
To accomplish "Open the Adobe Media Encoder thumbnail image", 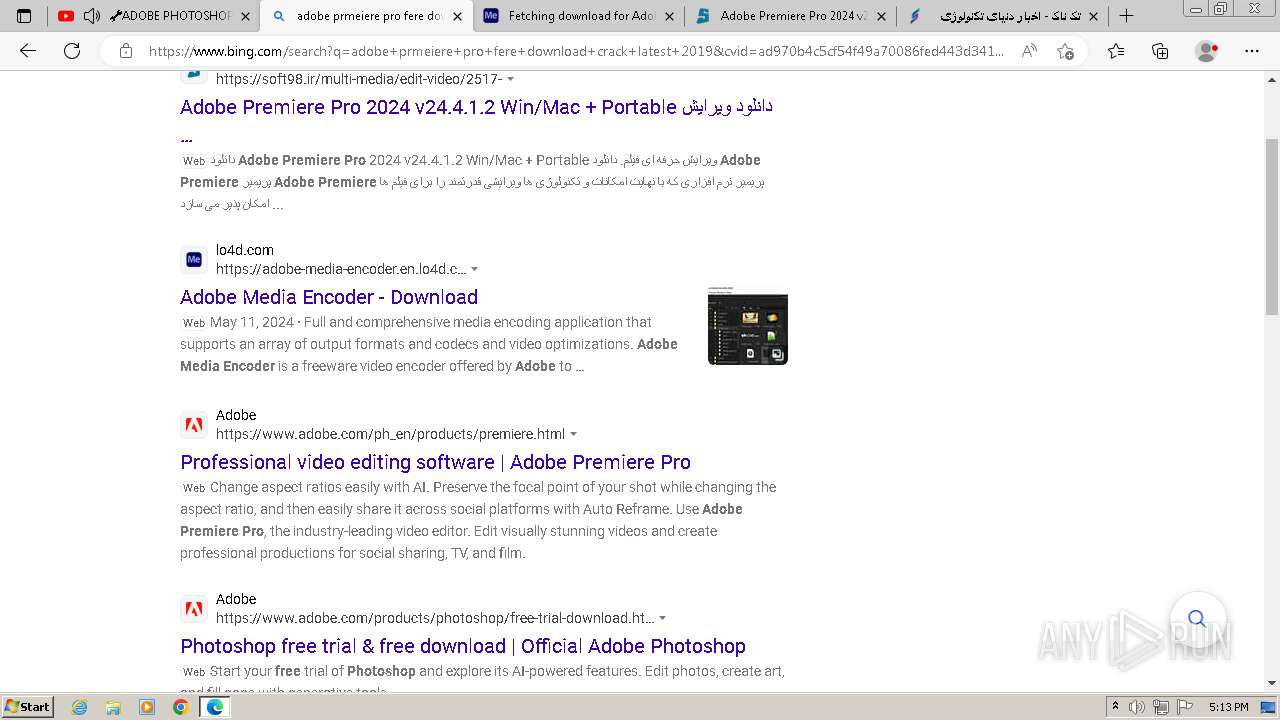I will 748,325.
